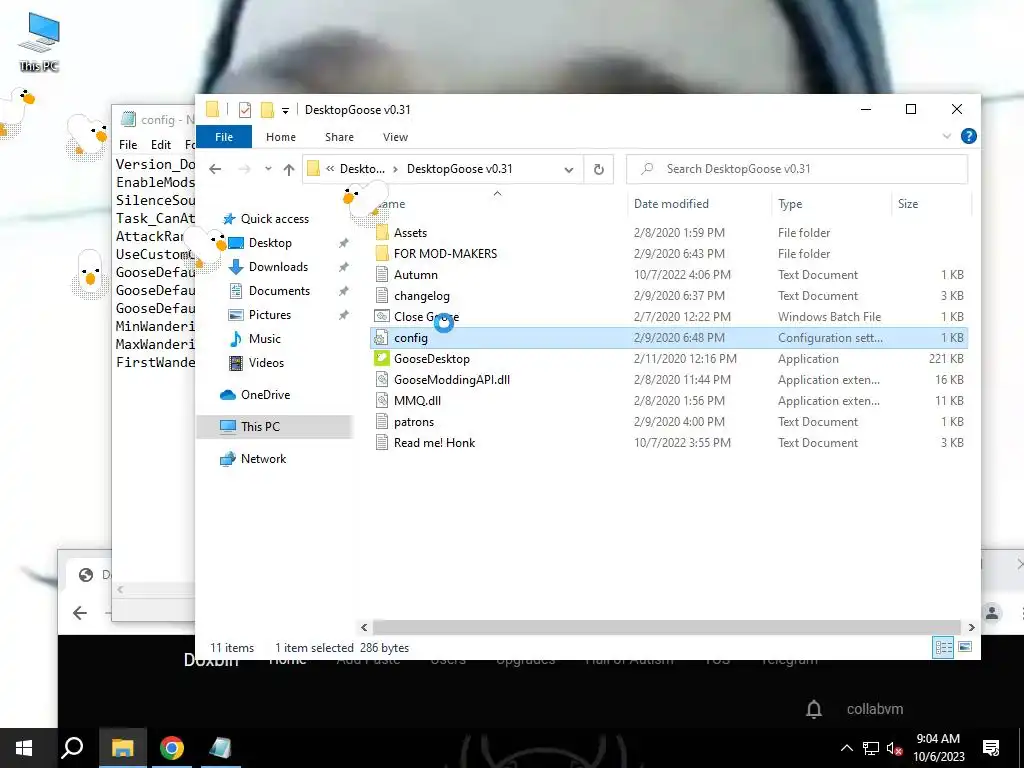Open taskbar Search magnifier

72,748
